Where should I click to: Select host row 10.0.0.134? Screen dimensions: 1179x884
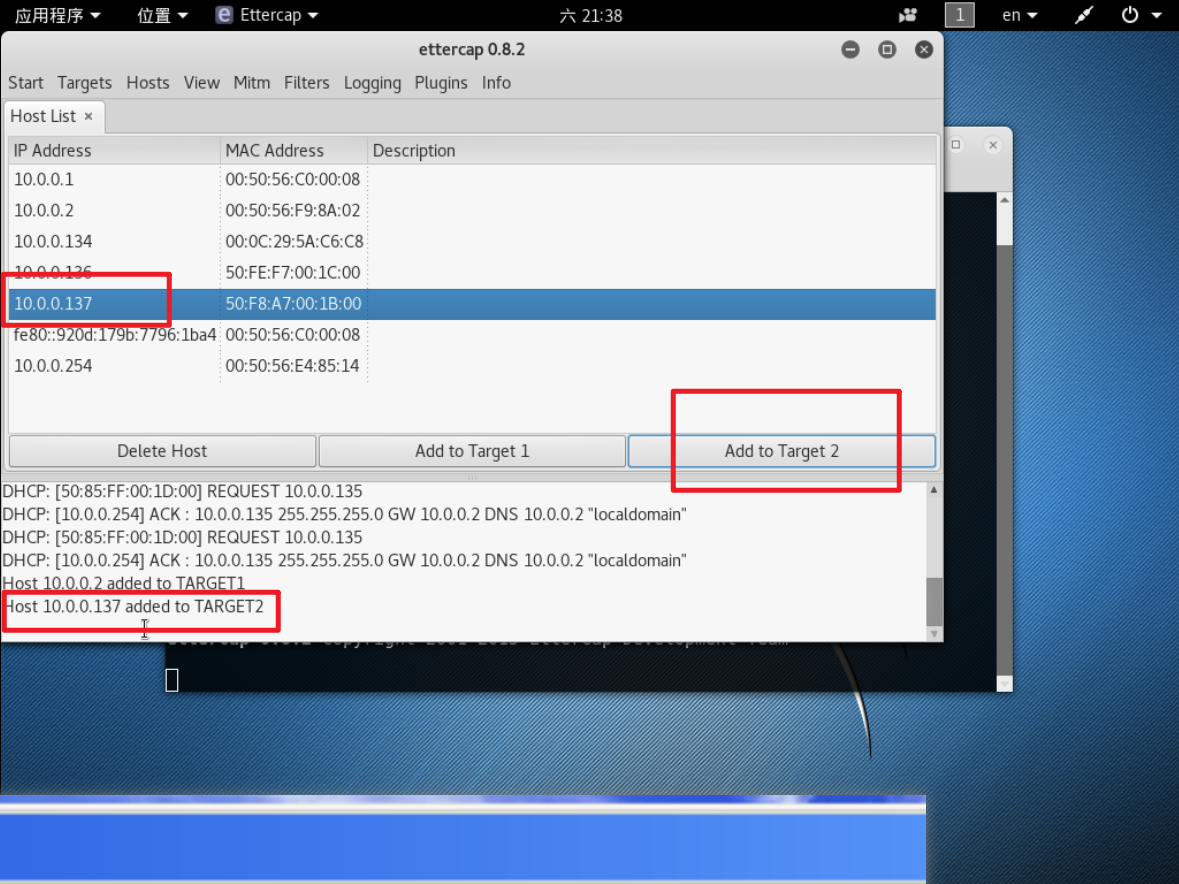pos(472,241)
